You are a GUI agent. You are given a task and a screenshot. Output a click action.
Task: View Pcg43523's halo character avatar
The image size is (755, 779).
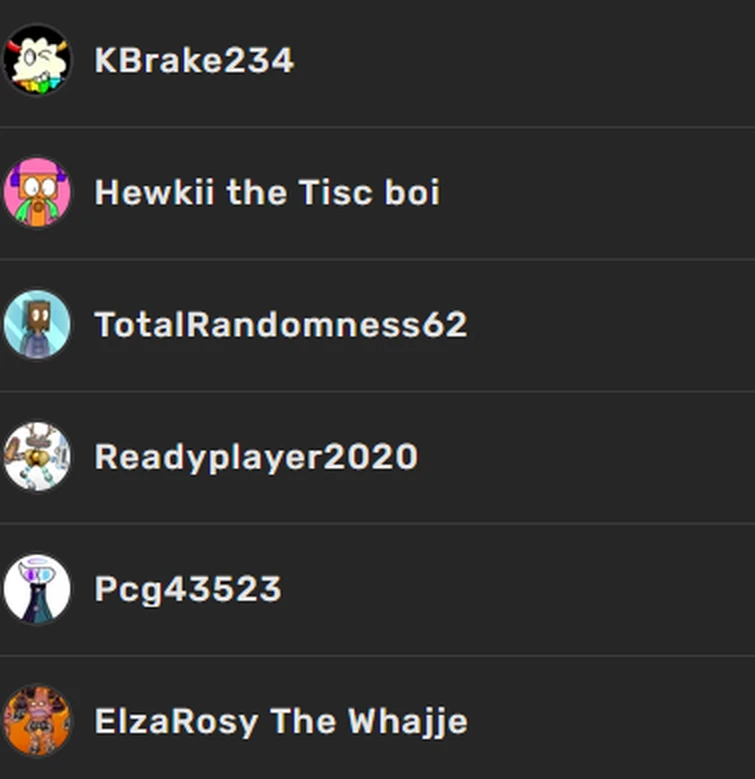pos(37,589)
